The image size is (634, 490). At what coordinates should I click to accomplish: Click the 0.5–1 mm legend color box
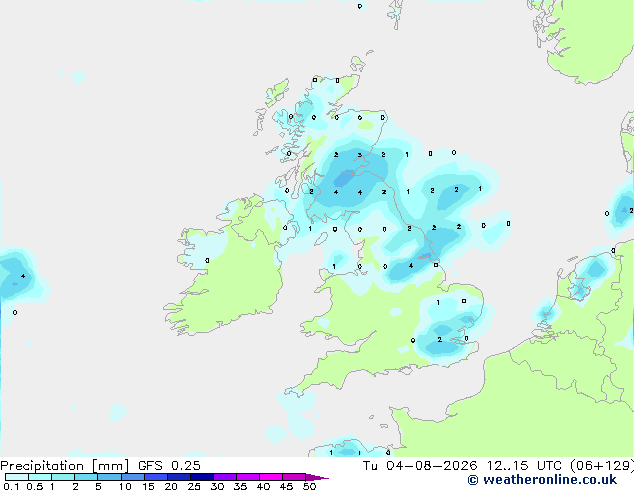click(x=40, y=477)
